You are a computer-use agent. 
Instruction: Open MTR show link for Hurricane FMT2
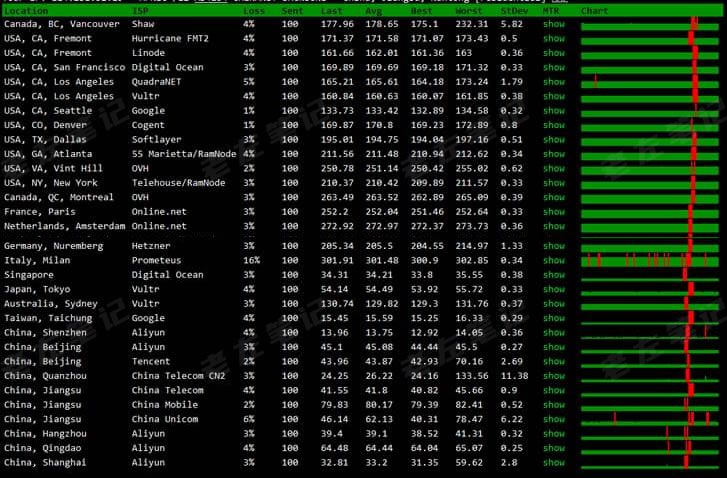point(553,38)
